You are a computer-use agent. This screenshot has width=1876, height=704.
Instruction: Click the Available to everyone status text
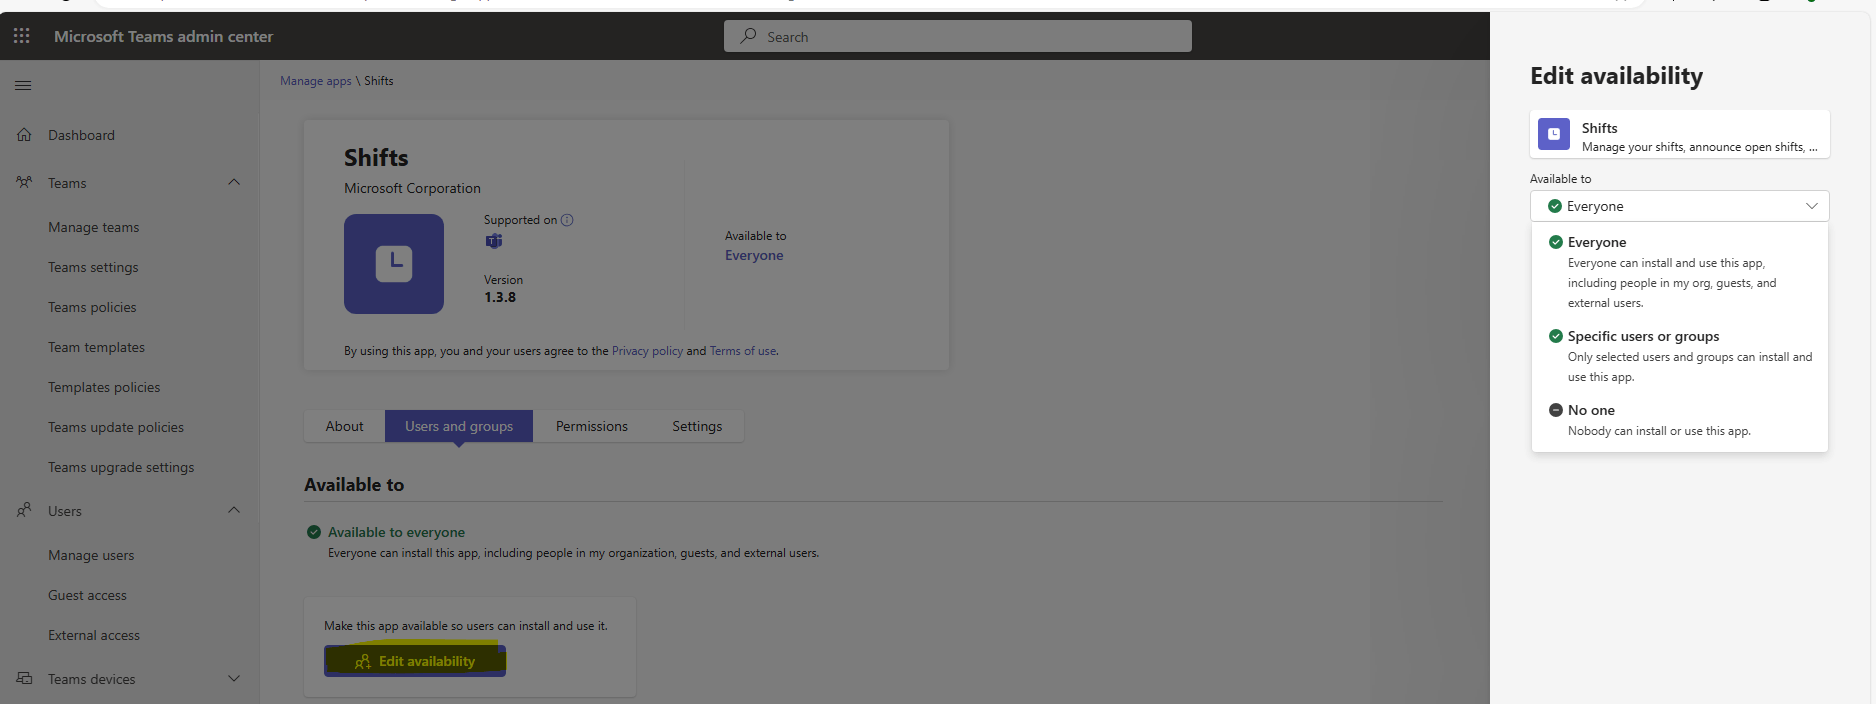tap(396, 532)
